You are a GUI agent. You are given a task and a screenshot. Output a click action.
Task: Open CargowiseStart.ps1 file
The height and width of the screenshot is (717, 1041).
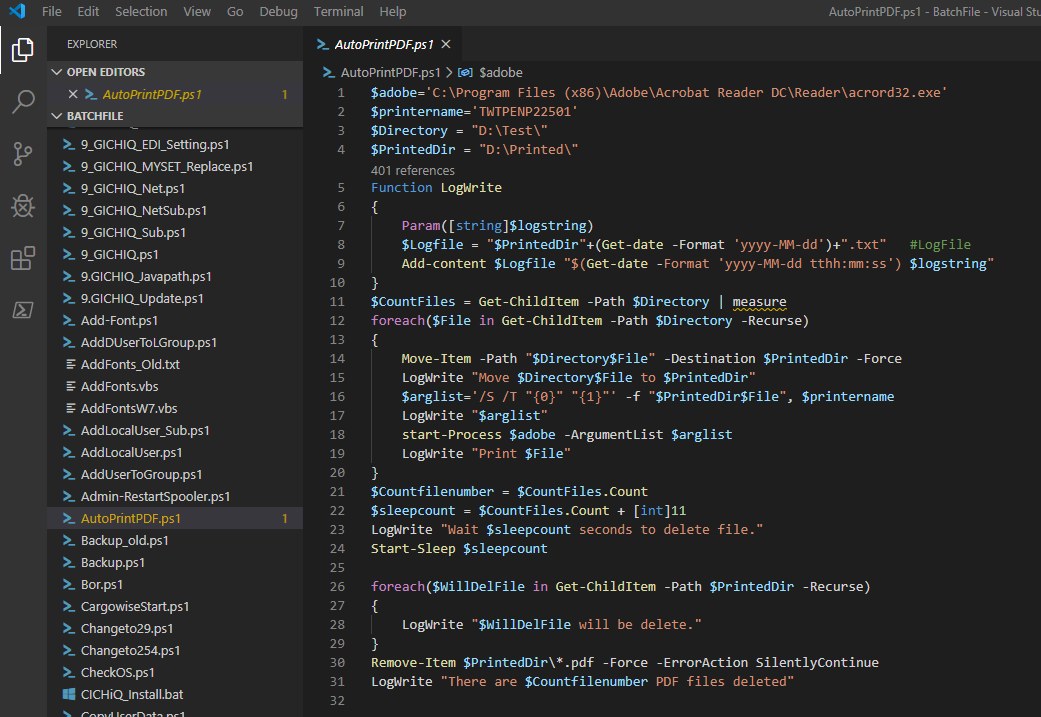pos(175,606)
